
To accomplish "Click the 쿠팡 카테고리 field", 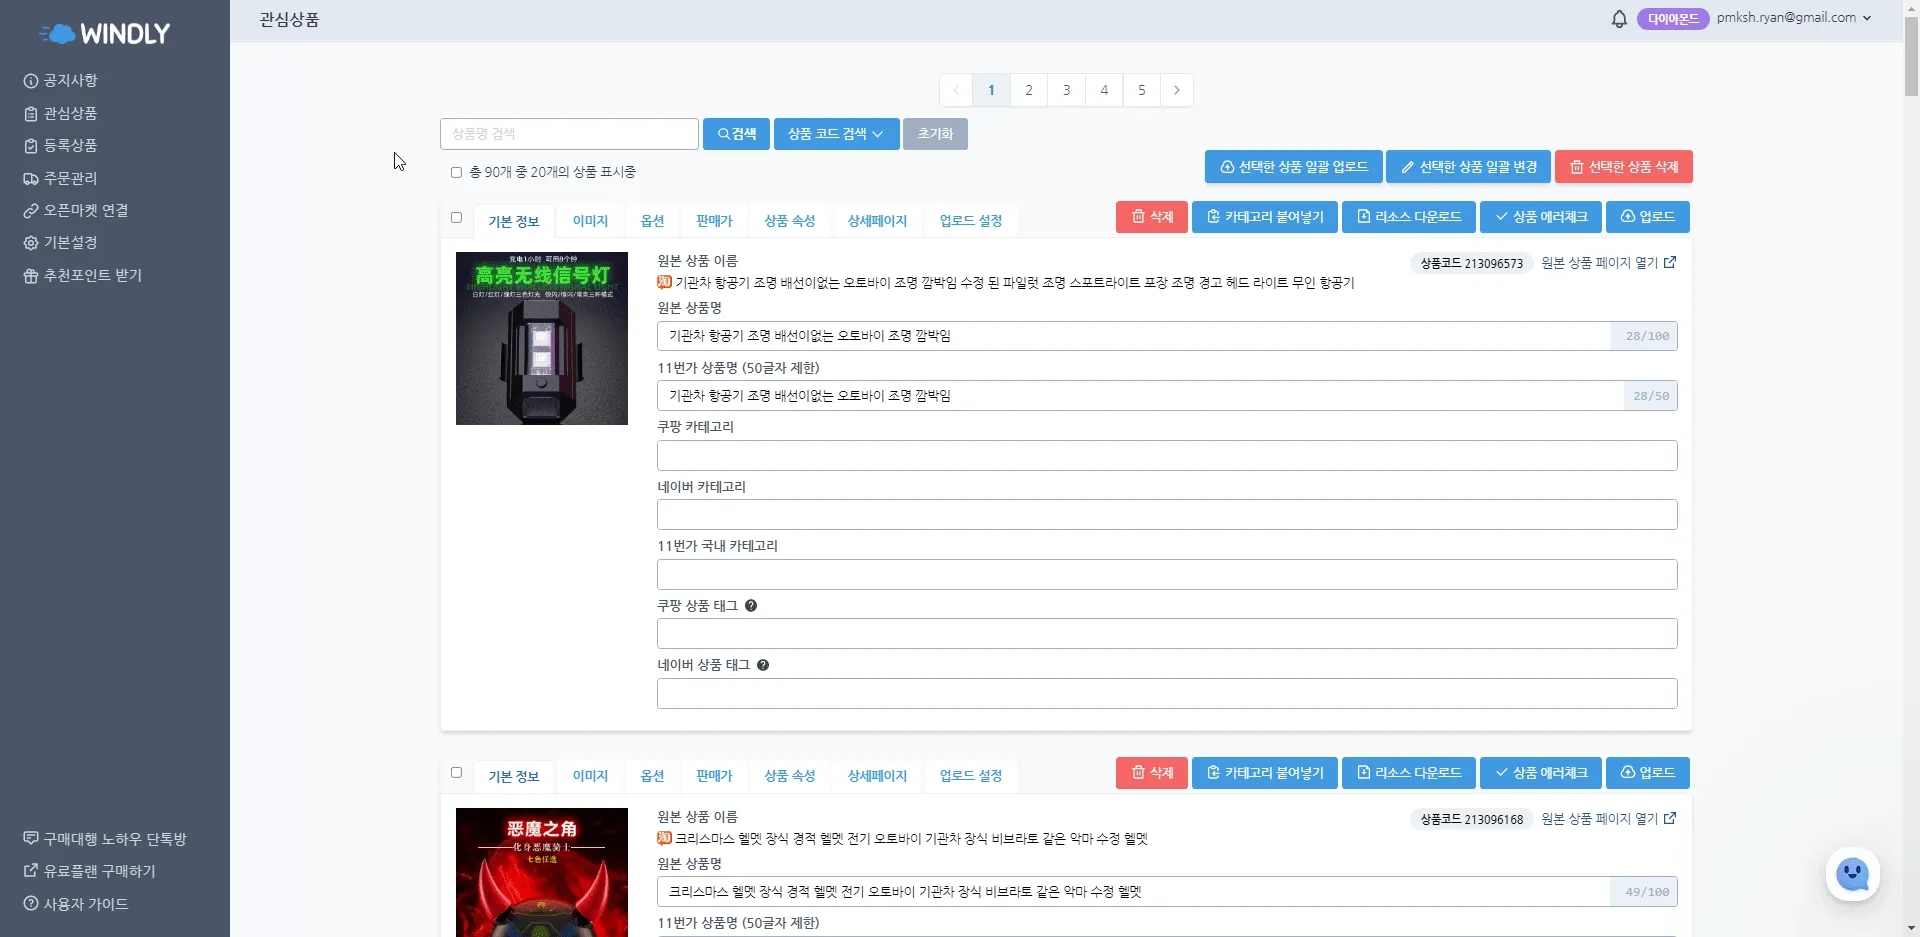I will pyautogui.click(x=1167, y=456).
